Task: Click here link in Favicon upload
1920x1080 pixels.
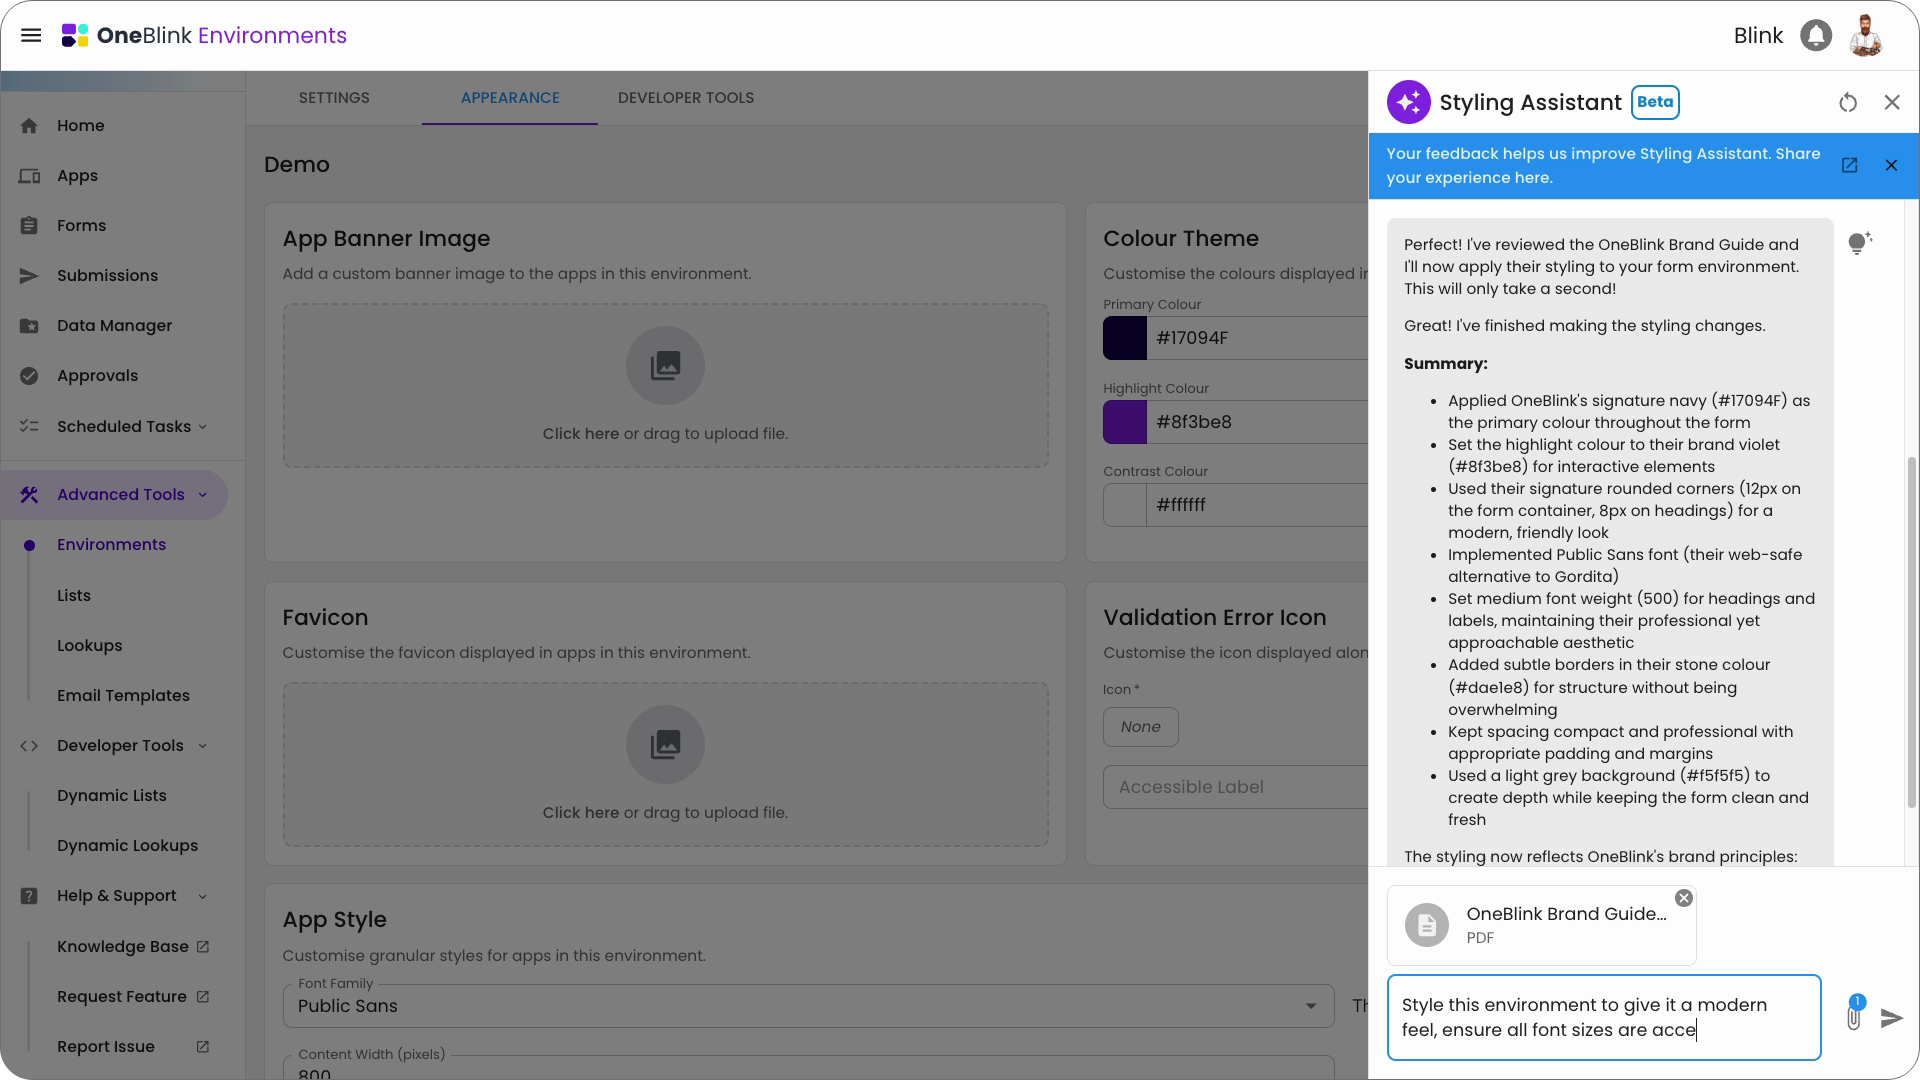Action: coord(580,813)
